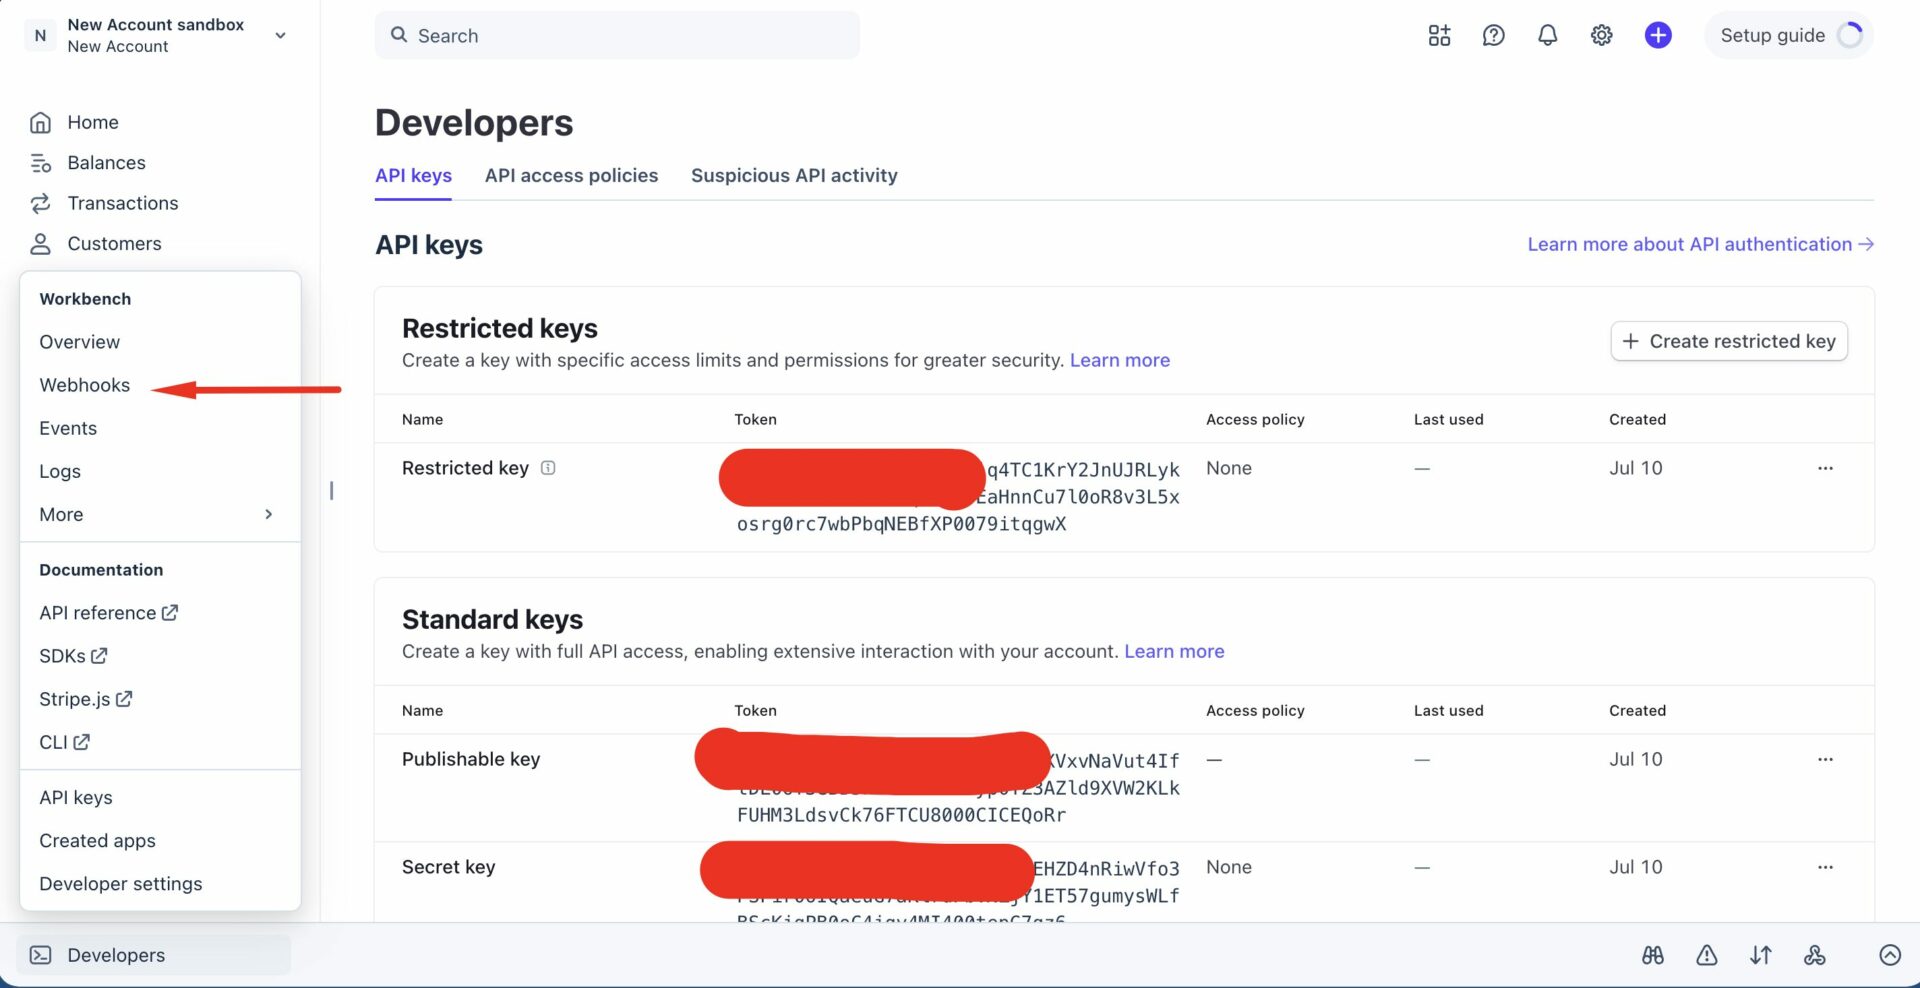The height and width of the screenshot is (988, 1920).
Task: Open the CLI documentation link
Action: [x=64, y=742]
